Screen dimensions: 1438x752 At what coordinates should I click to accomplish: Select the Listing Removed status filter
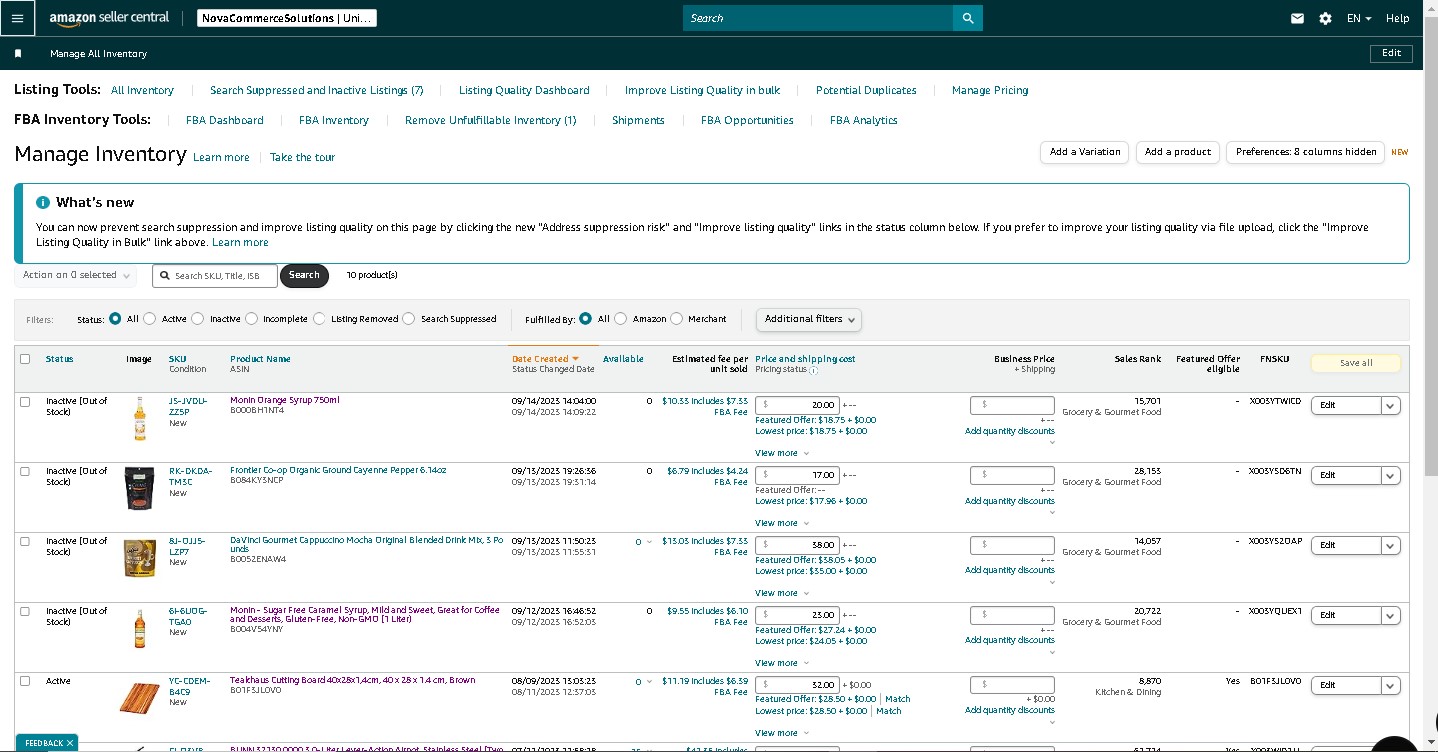coord(319,319)
